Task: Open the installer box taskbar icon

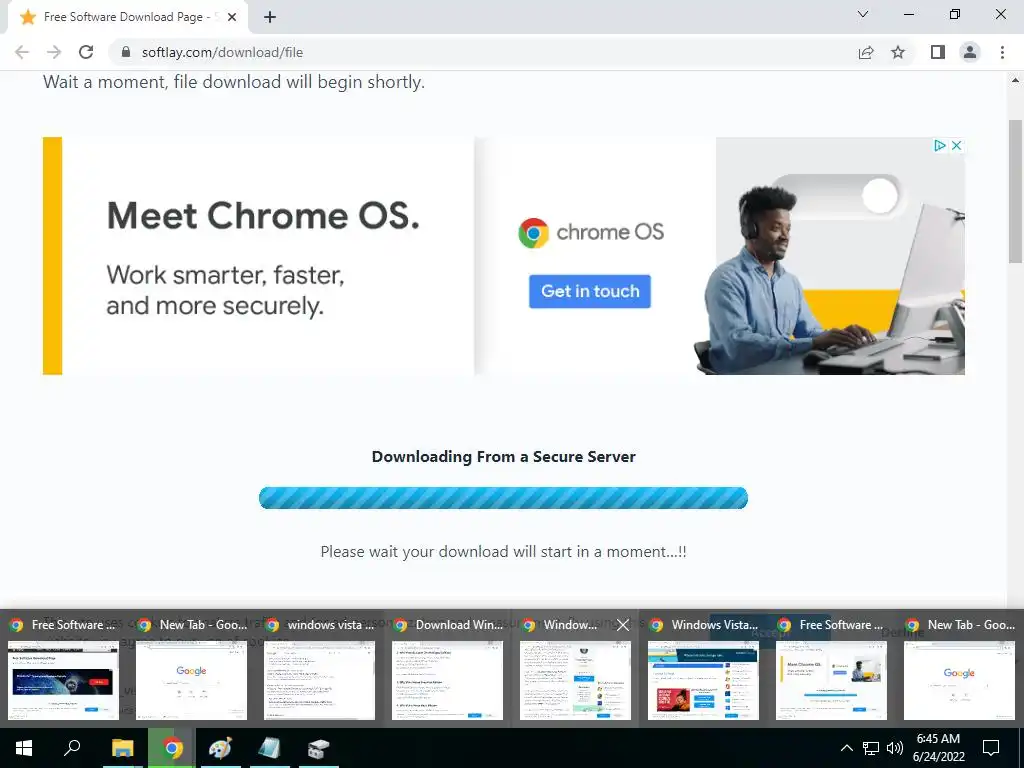Action: (319, 748)
